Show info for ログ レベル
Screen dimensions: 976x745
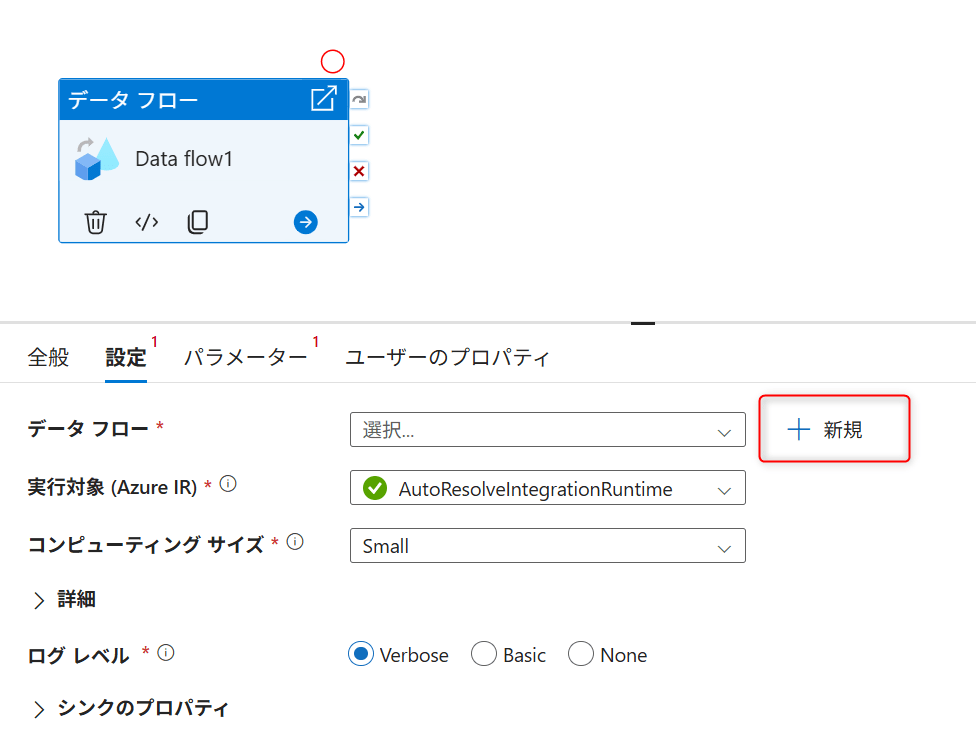coord(166,652)
